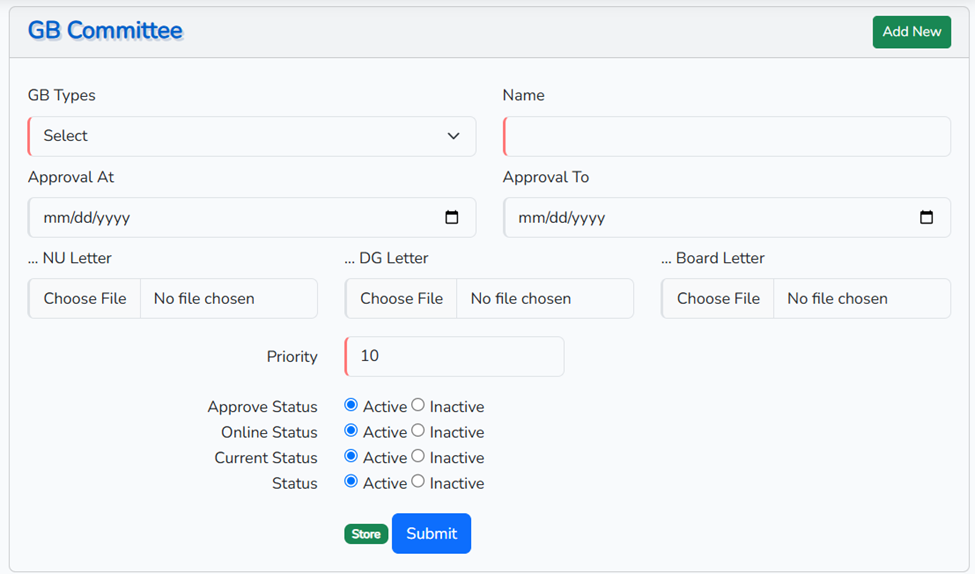Viewport: 975px width, 574px height.
Task: Click the Approval To date field
Action: click(x=705, y=218)
